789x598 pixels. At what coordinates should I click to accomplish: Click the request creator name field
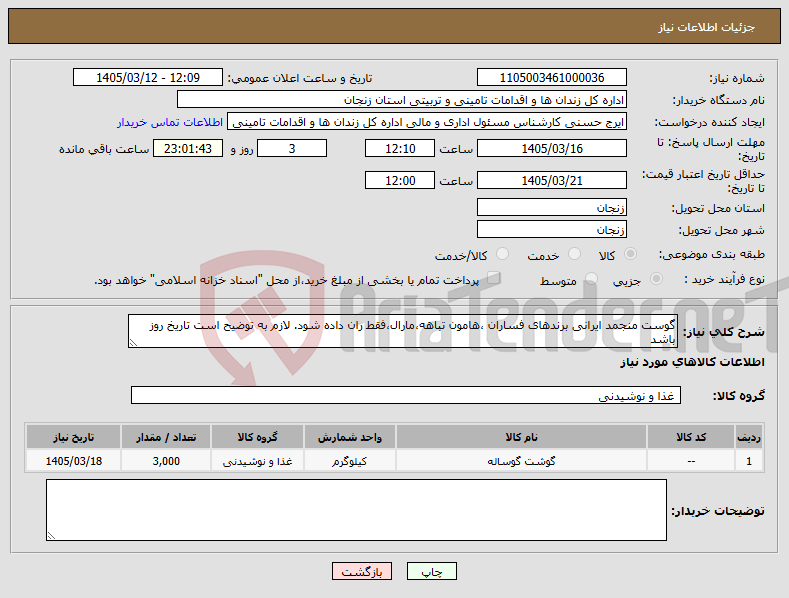pyautogui.click(x=427, y=122)
